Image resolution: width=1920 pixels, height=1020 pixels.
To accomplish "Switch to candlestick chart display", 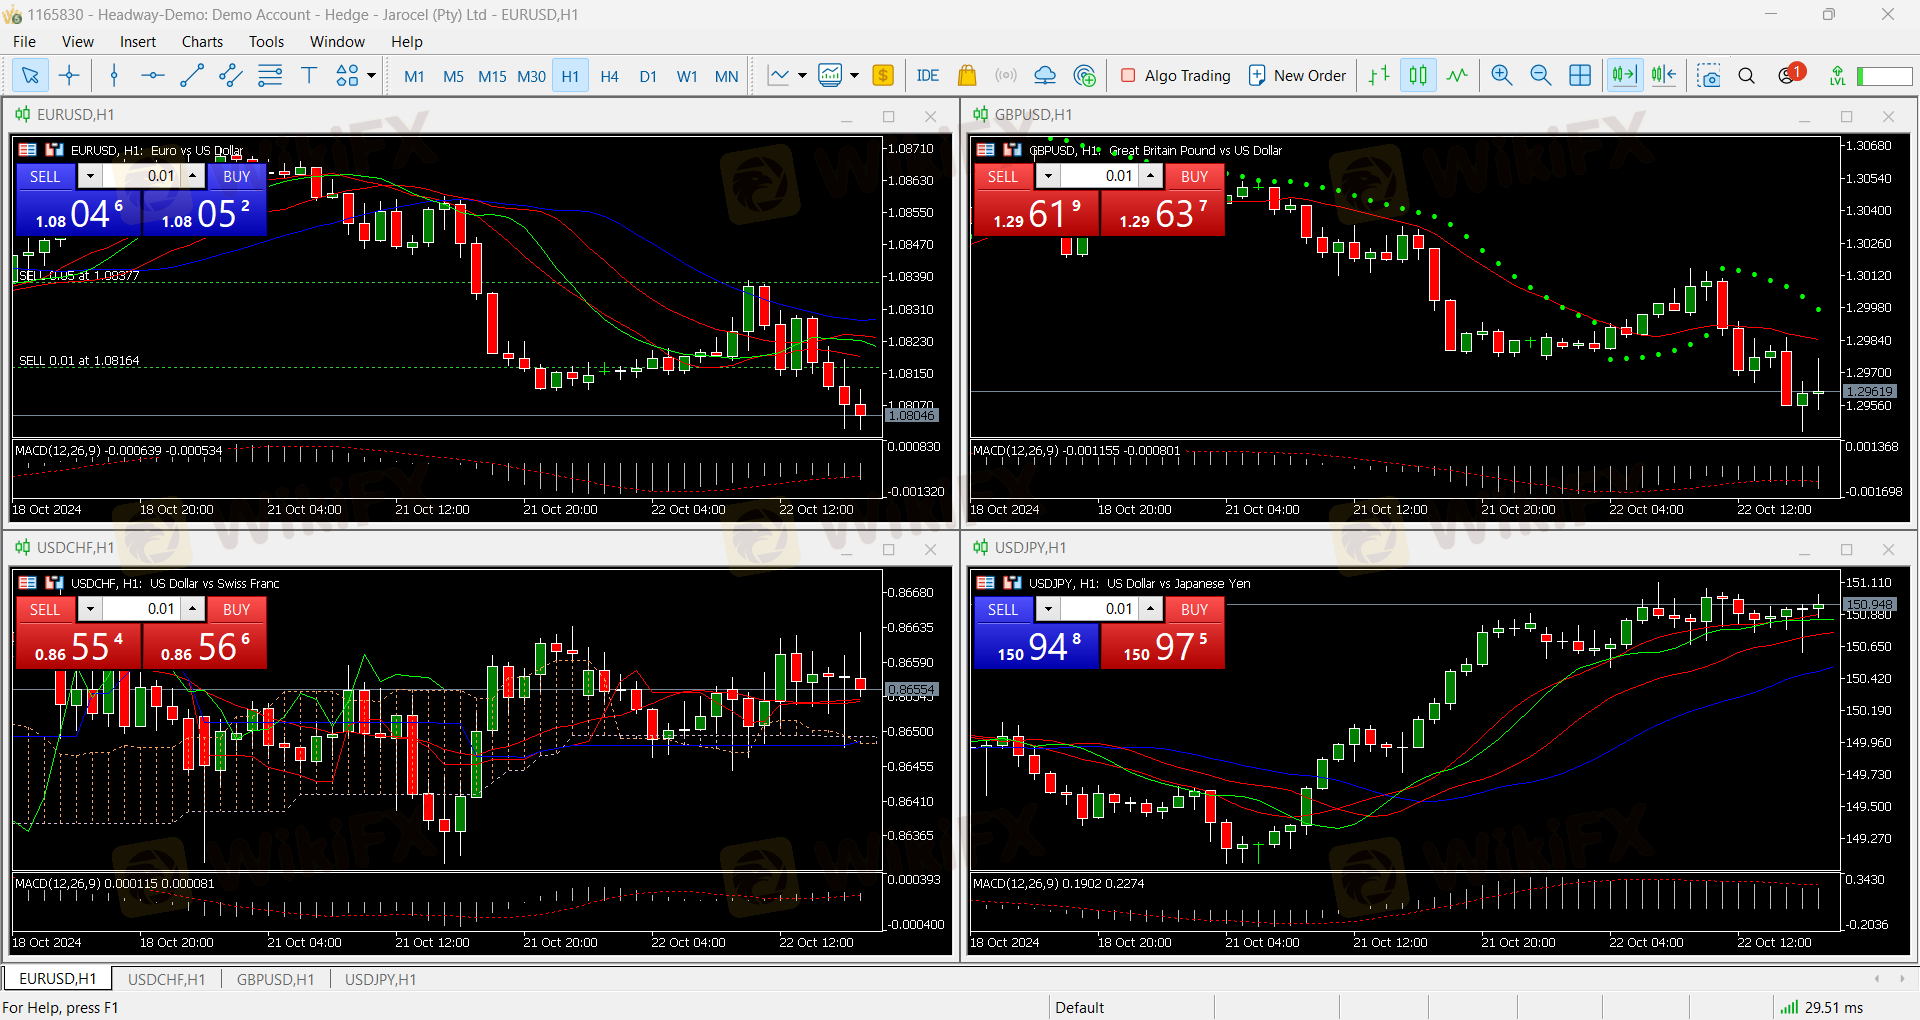I will pos(1419,75).
